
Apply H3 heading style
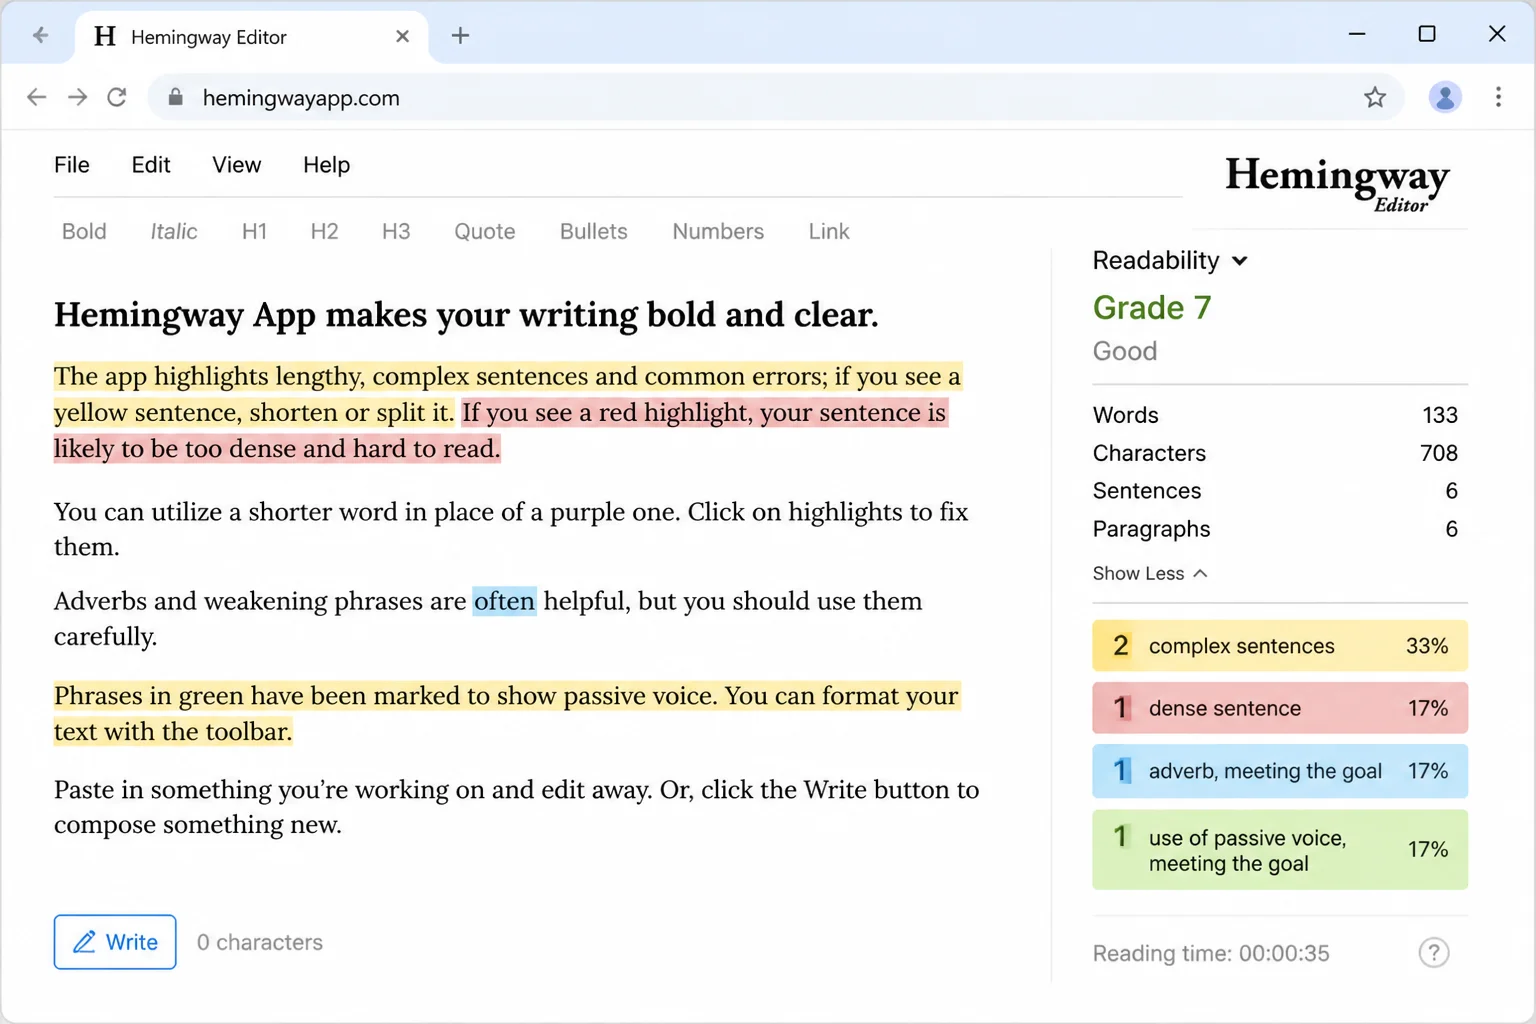point(396,231)
